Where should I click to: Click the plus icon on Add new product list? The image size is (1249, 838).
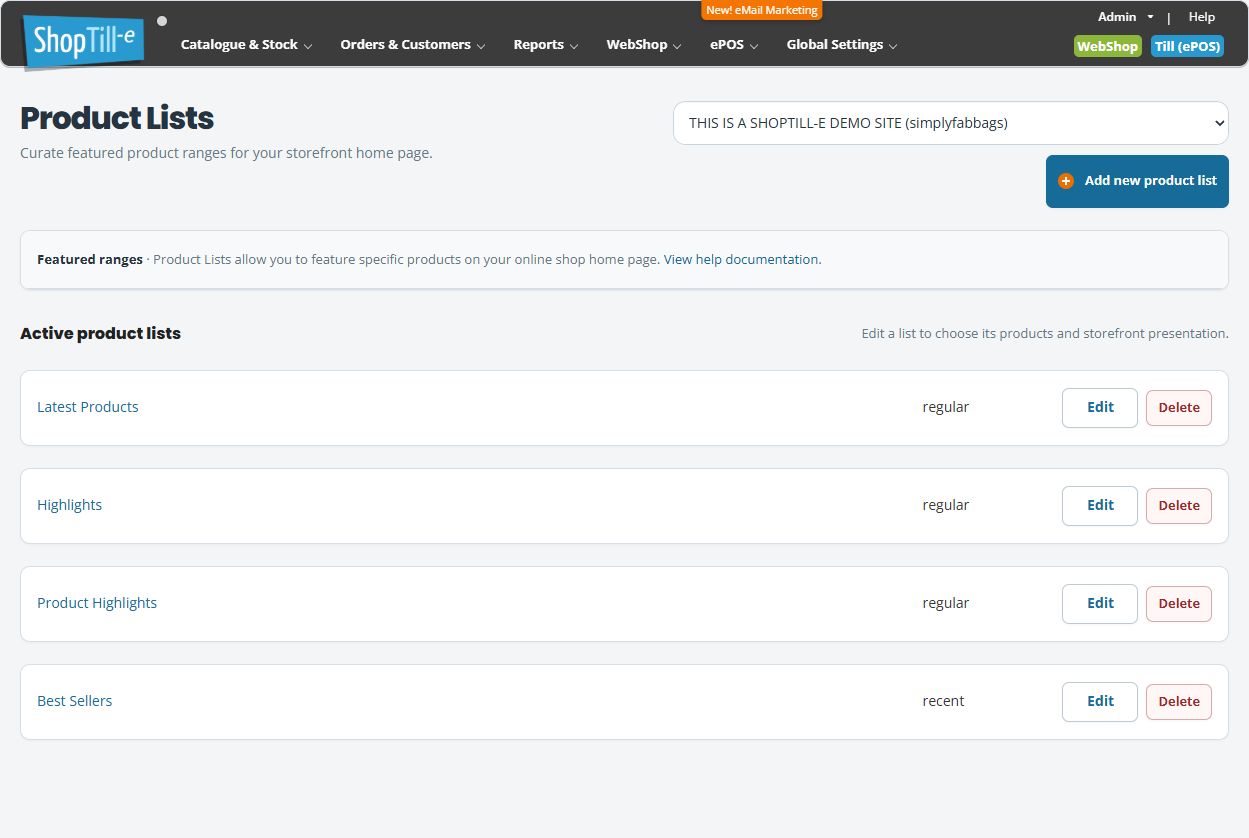pos(1066,181)
